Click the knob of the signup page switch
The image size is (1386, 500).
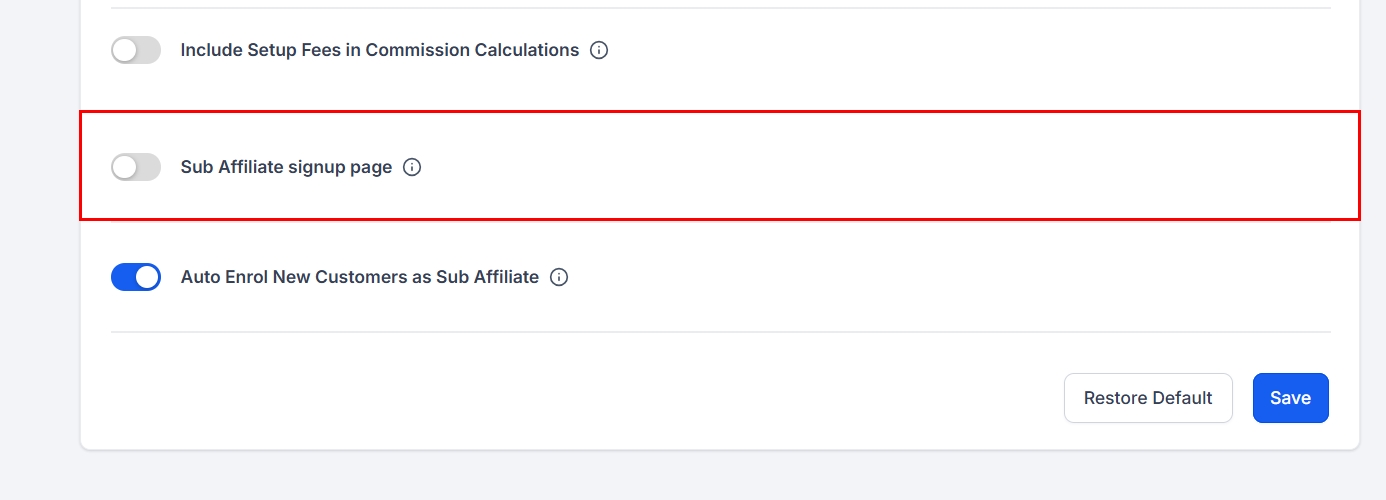click(125, 167)
